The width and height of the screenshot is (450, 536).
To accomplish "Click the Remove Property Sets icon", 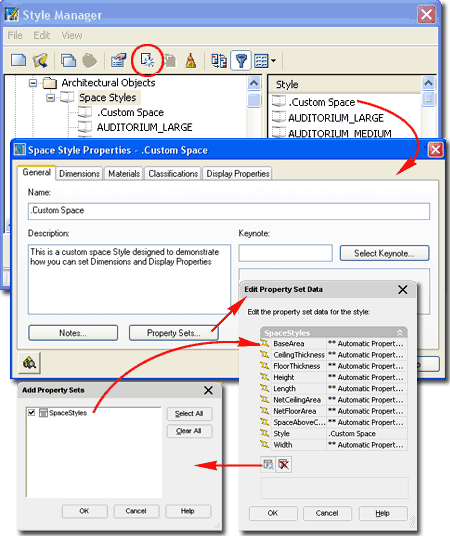I will (x=283, y=464).
